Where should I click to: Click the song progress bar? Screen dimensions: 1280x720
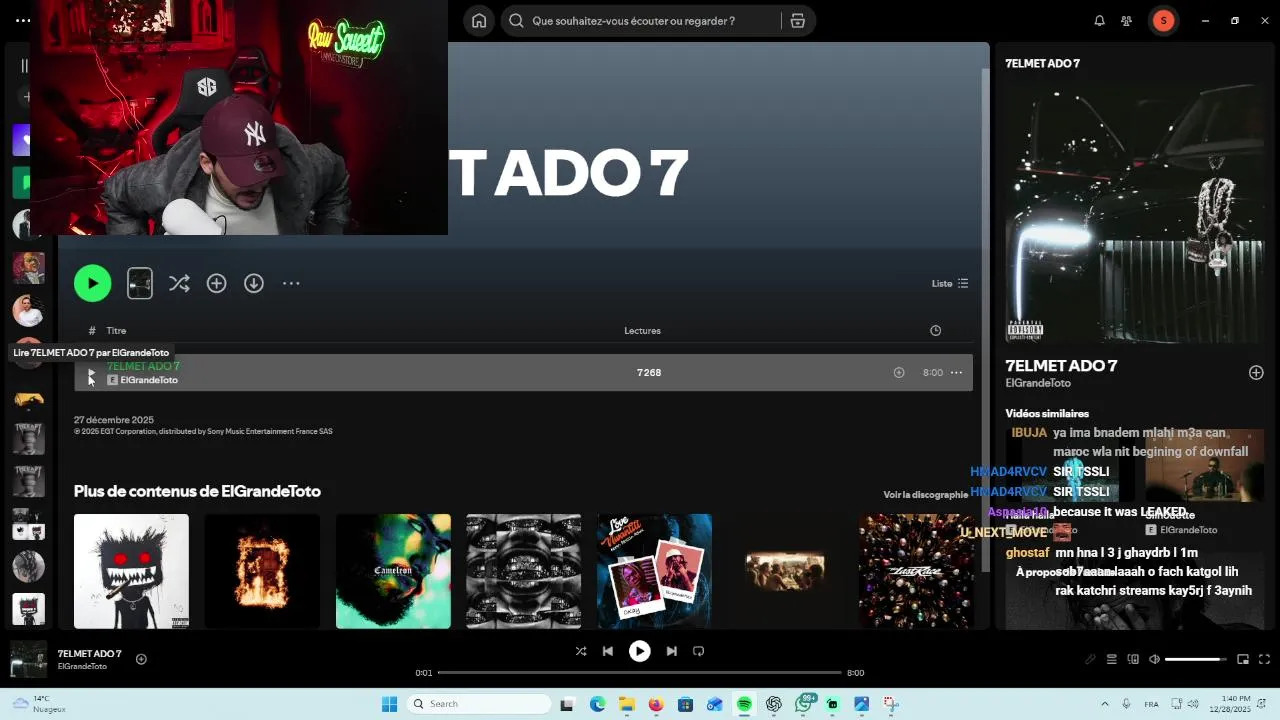pyautogui.click(x=640, y=673)
